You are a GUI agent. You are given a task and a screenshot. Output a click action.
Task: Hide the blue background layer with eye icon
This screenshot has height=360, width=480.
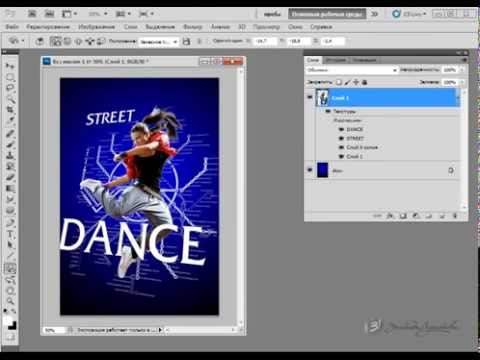pyautogui.click(x=310, y=170)
